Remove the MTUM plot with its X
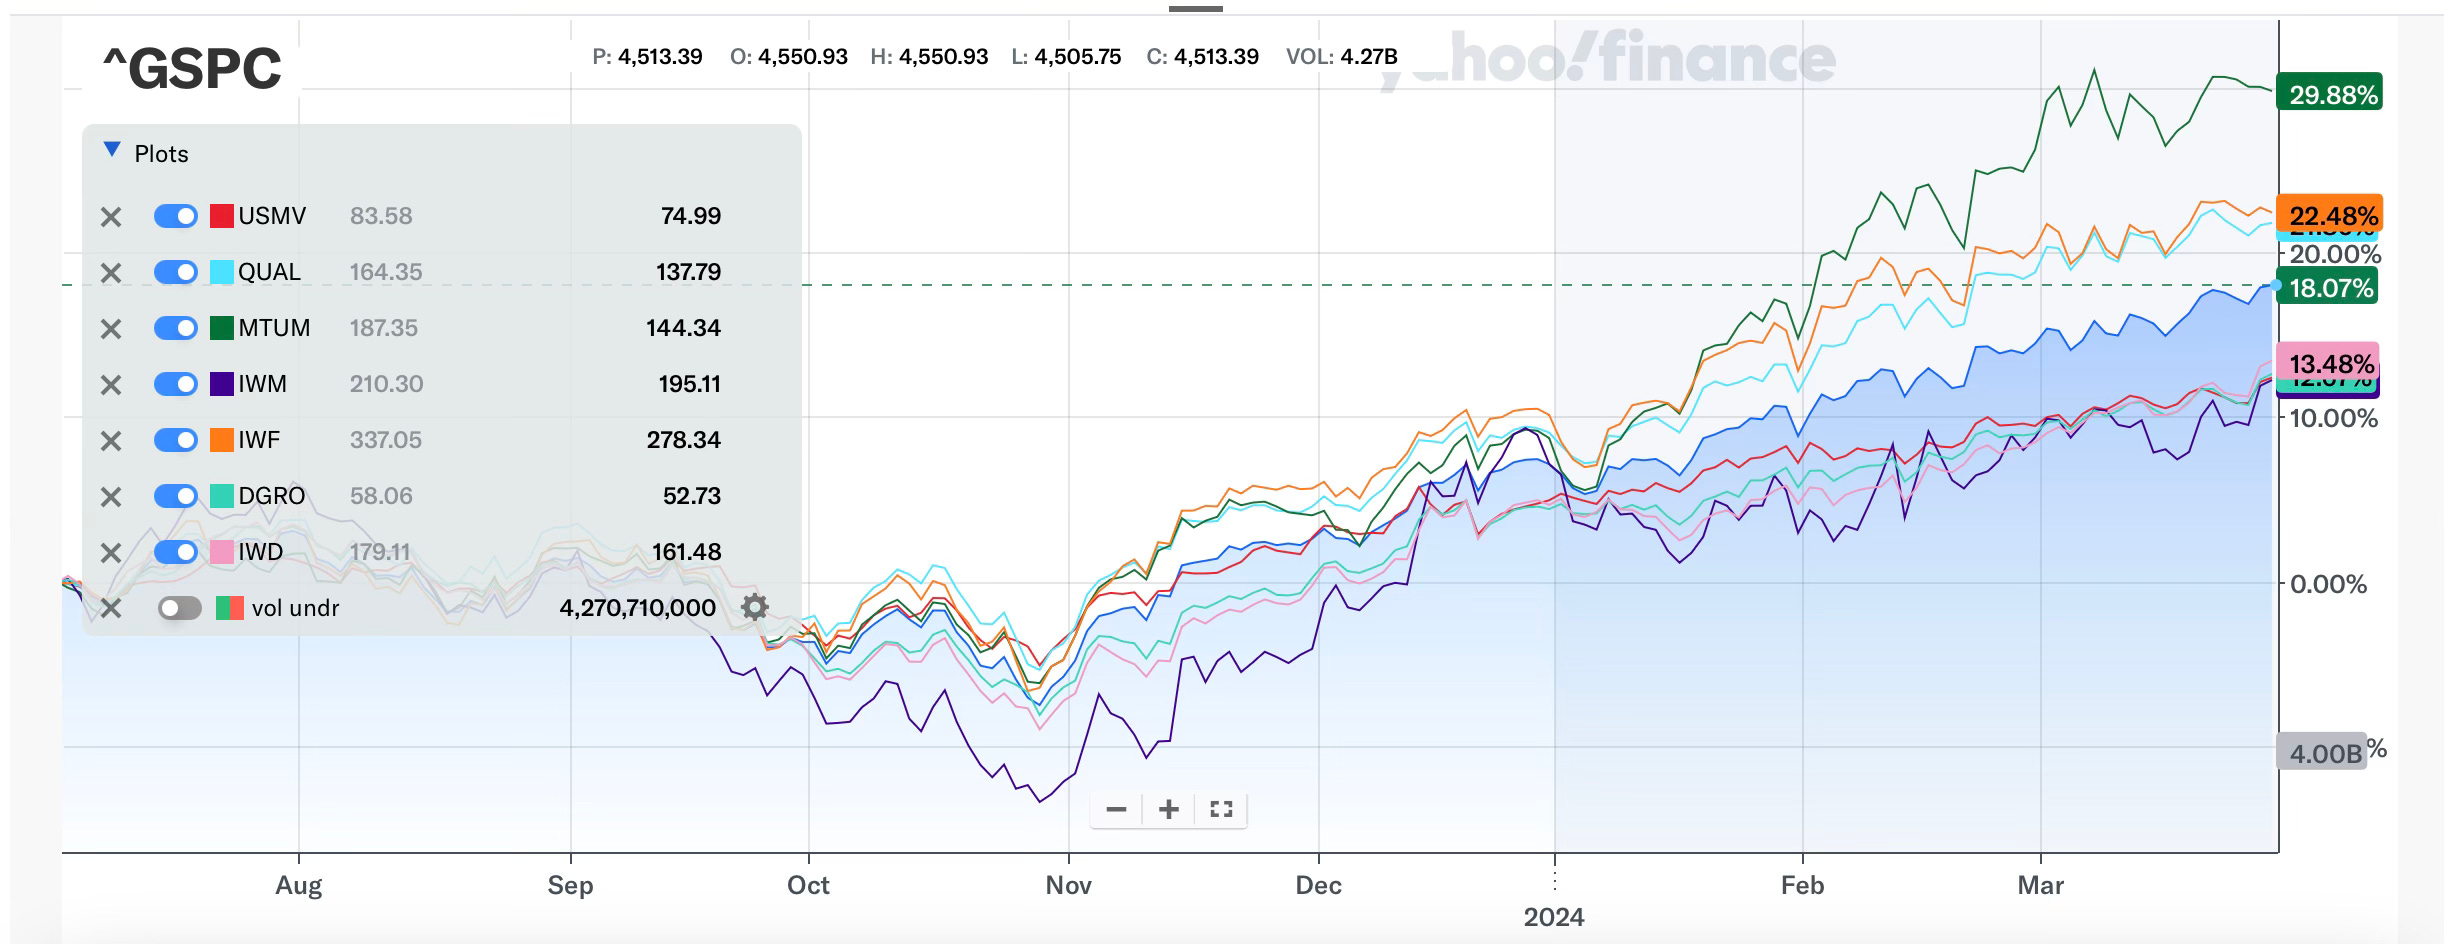Image resolution: width=2444 pixels, height=944 pixels. point(111,329)
